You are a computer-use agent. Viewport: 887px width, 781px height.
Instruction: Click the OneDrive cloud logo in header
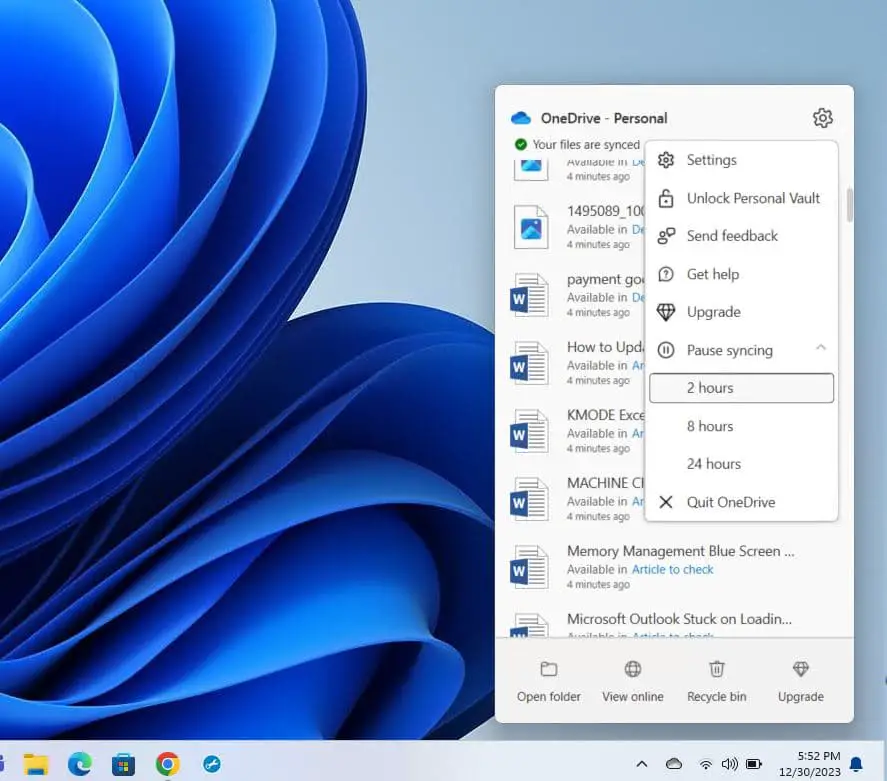520,118
